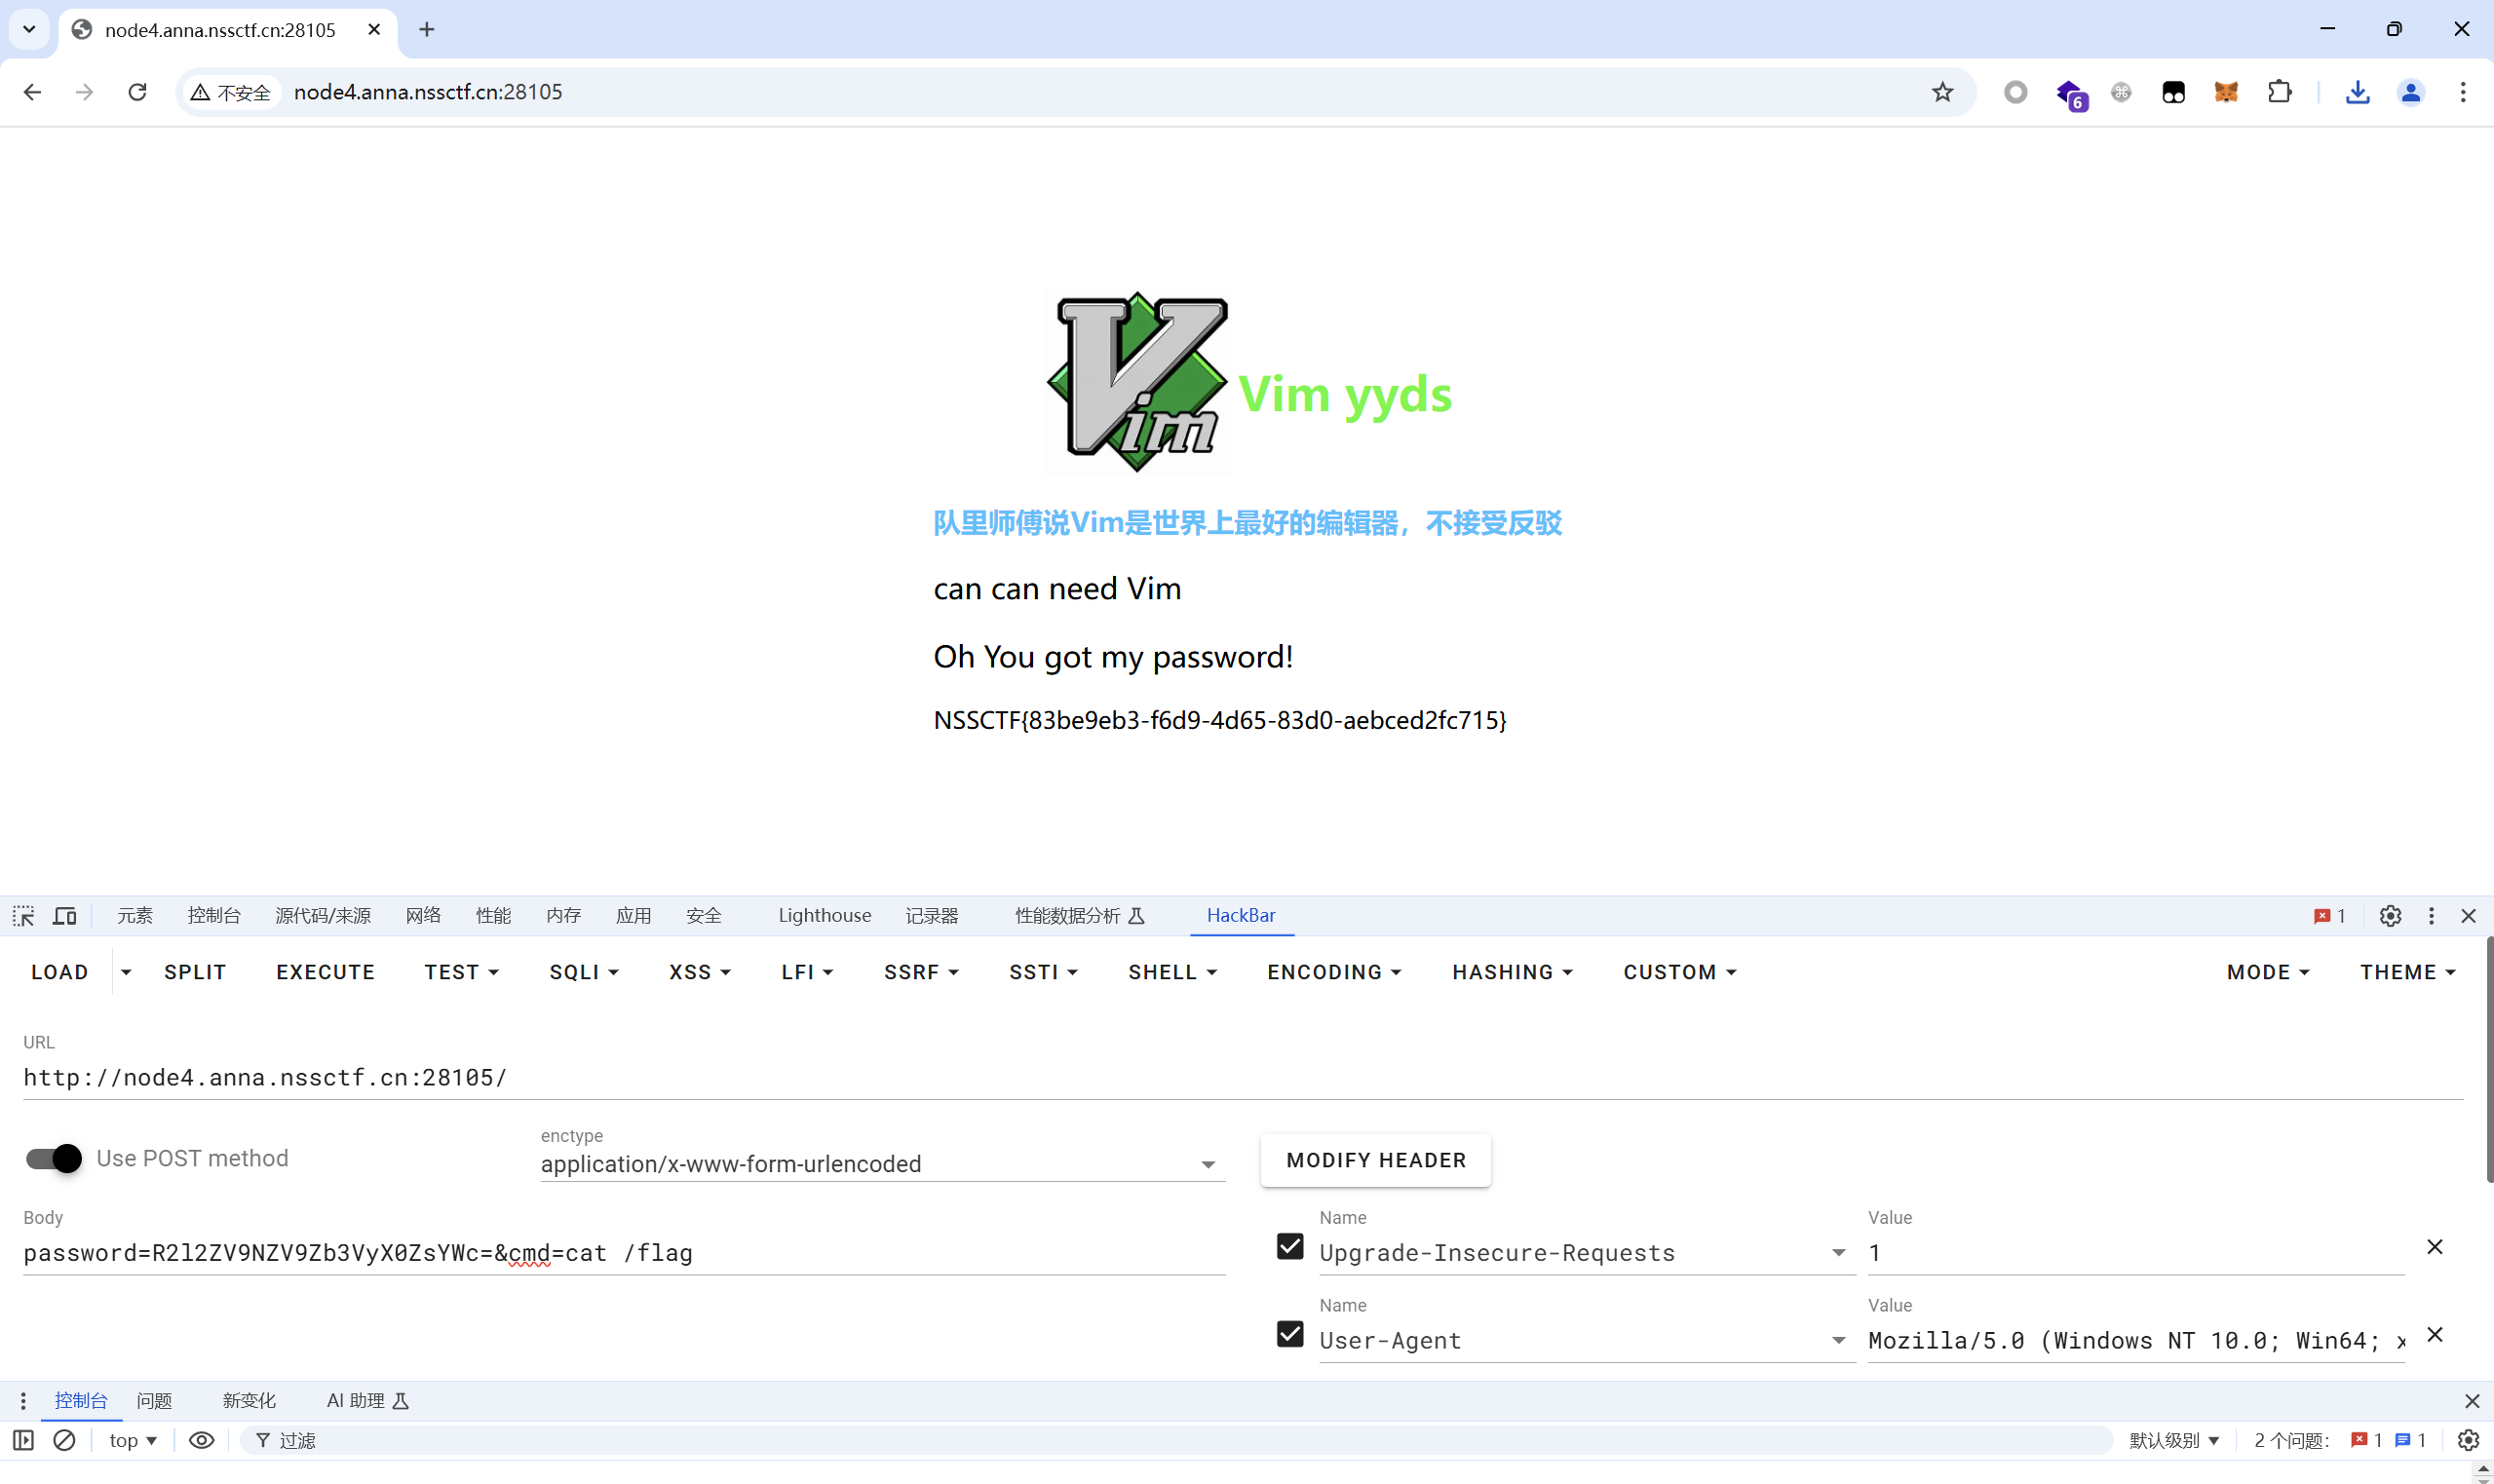Screen dimensions: 2494x1484
Task: Close the DevTools panel
Action: (2468, 915)
